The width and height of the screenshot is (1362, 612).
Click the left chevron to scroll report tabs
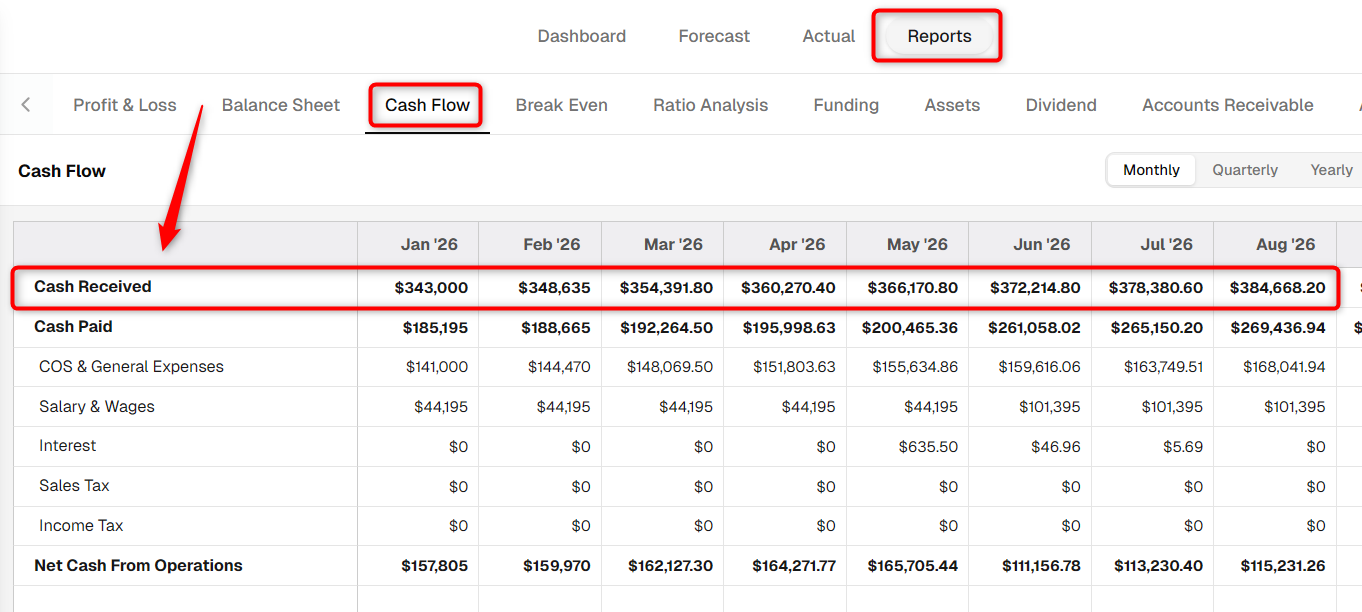pyautogui.click(x=26, y=105)
